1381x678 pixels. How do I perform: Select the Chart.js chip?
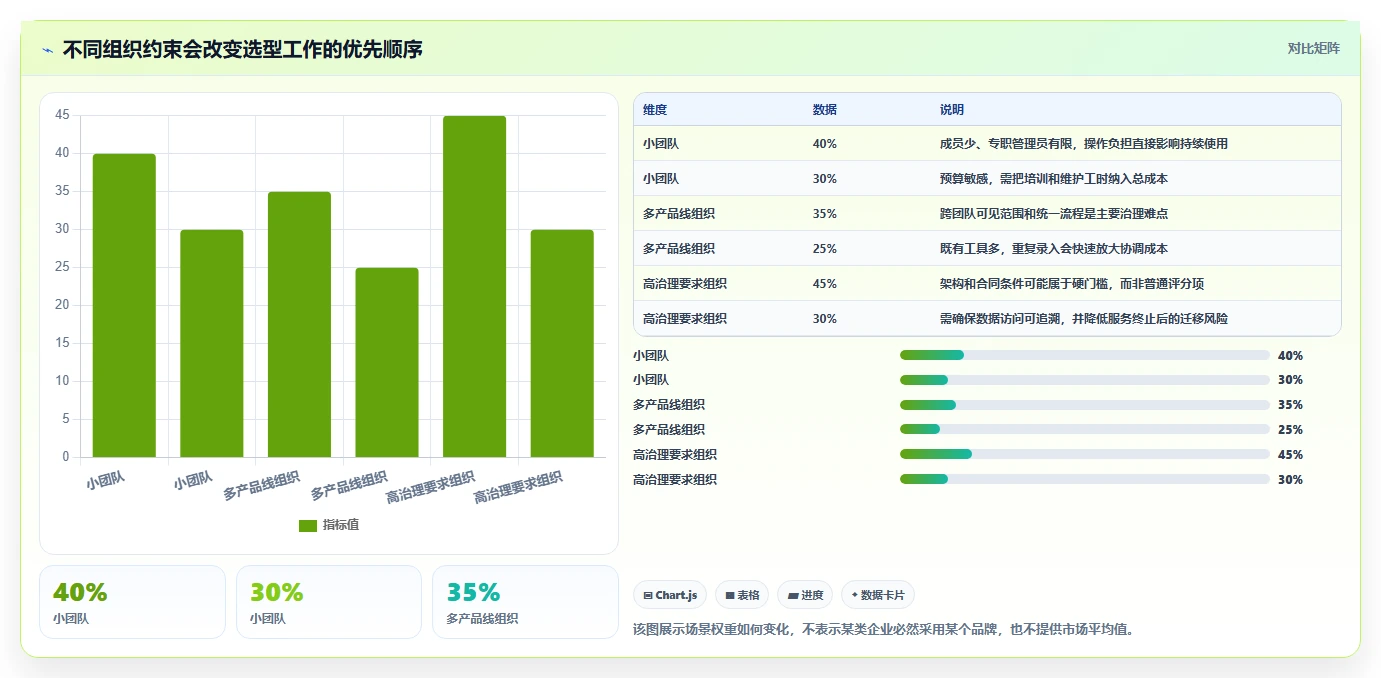pyautogui.click(x=670, y=595)
